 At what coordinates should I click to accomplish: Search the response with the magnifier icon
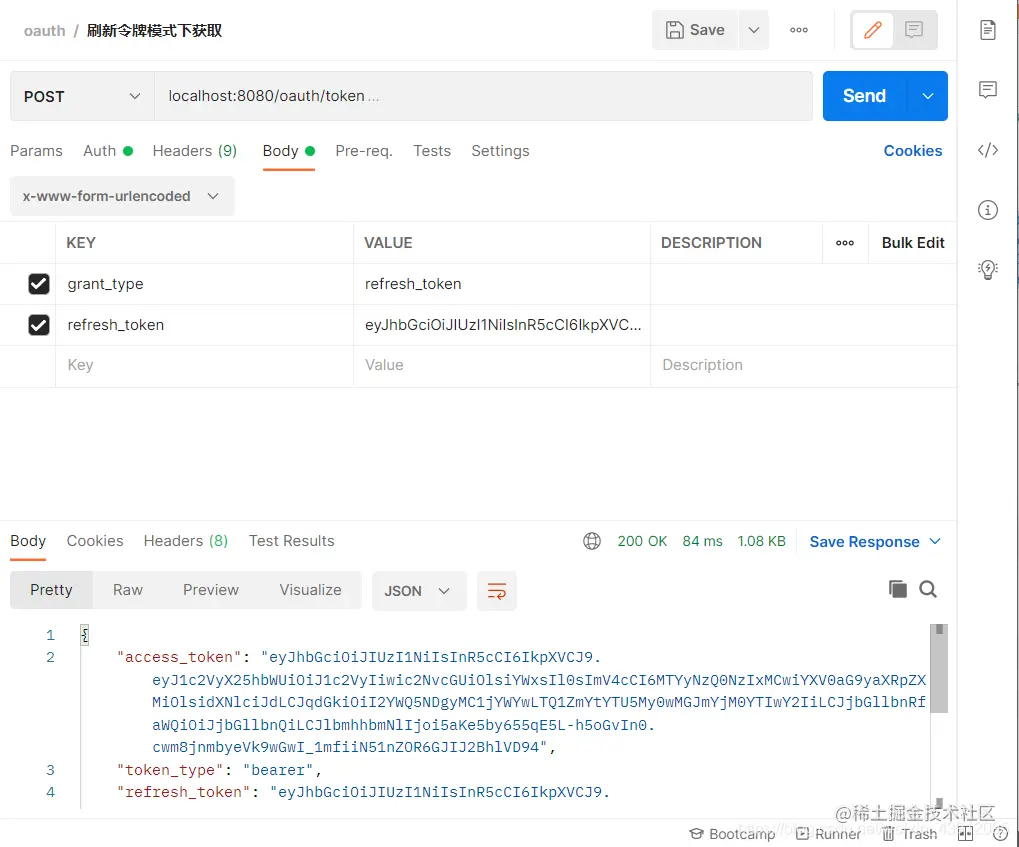pos(928,589)
